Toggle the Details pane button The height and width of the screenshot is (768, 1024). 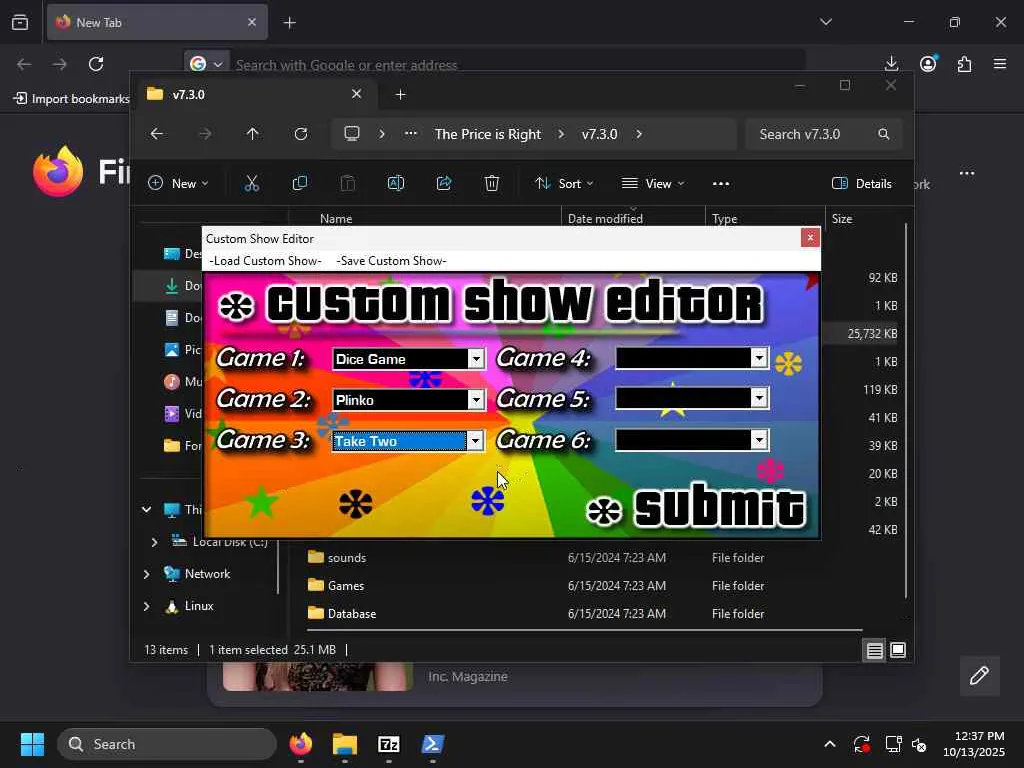click(x=862, y=184)
